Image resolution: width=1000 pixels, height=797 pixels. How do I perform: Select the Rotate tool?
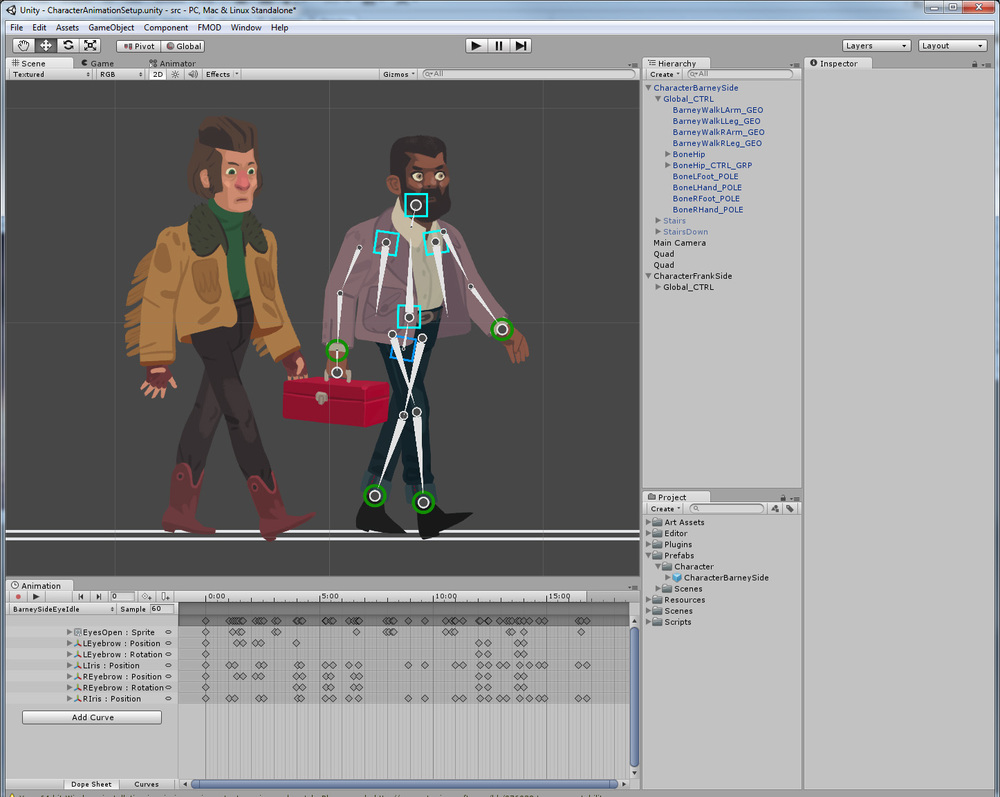[68, 46]
